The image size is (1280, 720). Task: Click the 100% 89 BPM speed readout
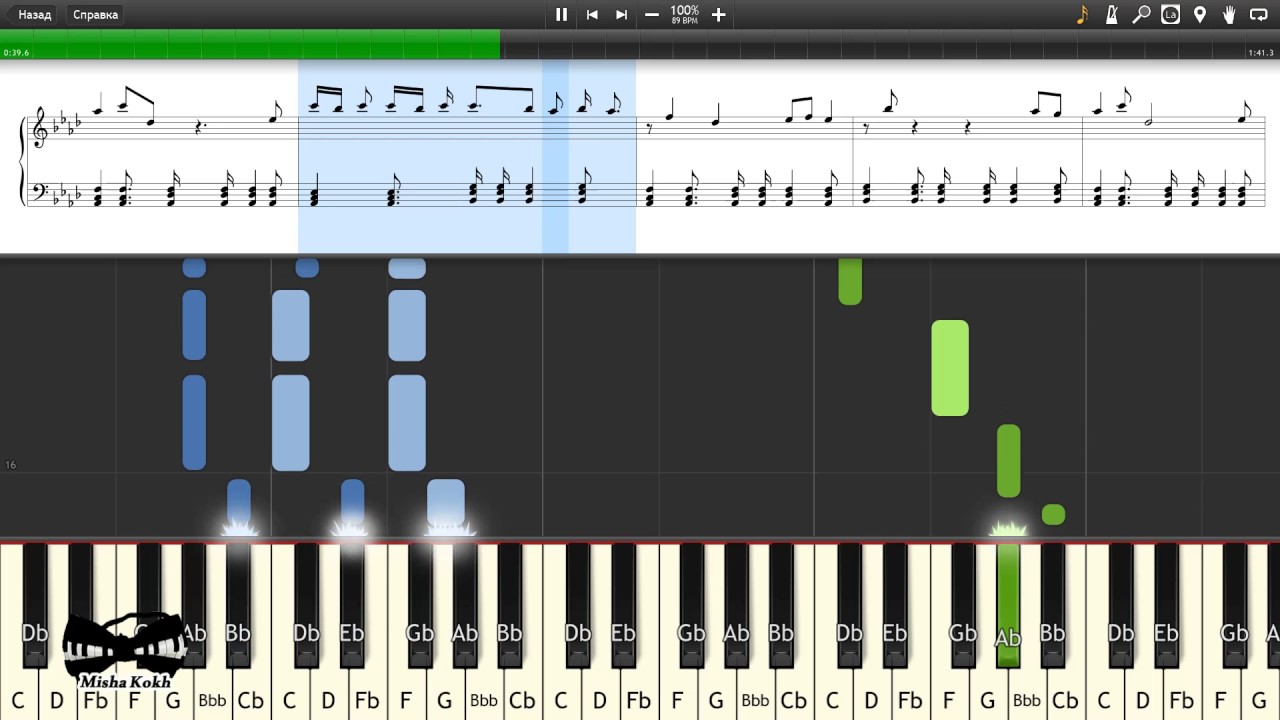pyautogui.click(x=685, y=14)
